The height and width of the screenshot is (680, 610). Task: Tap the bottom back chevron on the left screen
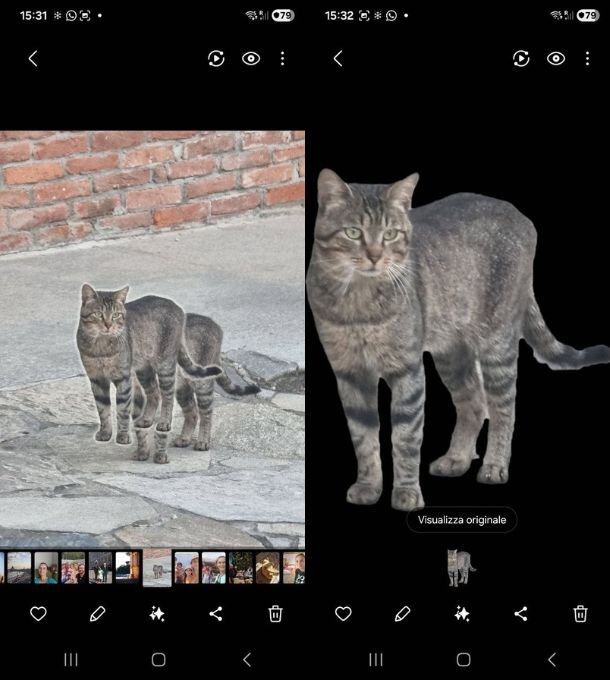(x=247, y=660)
